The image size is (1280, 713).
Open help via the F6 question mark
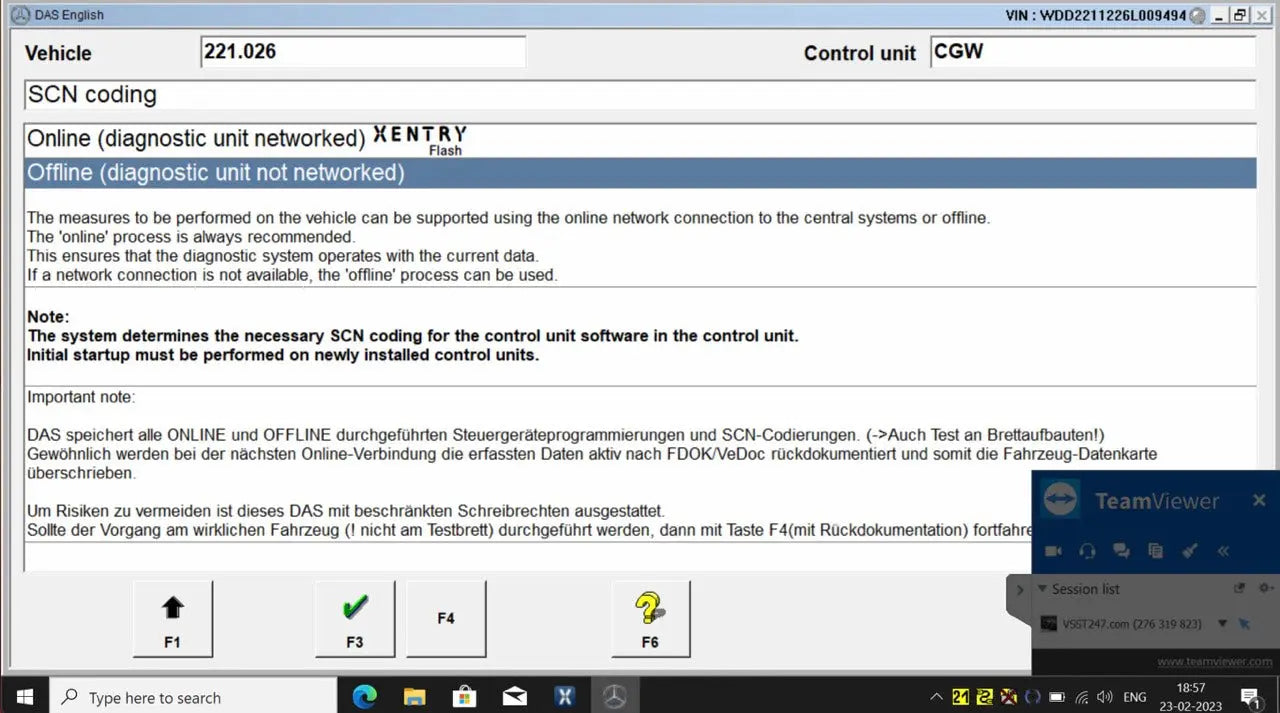pyautogui.click(x=651, y=617)
